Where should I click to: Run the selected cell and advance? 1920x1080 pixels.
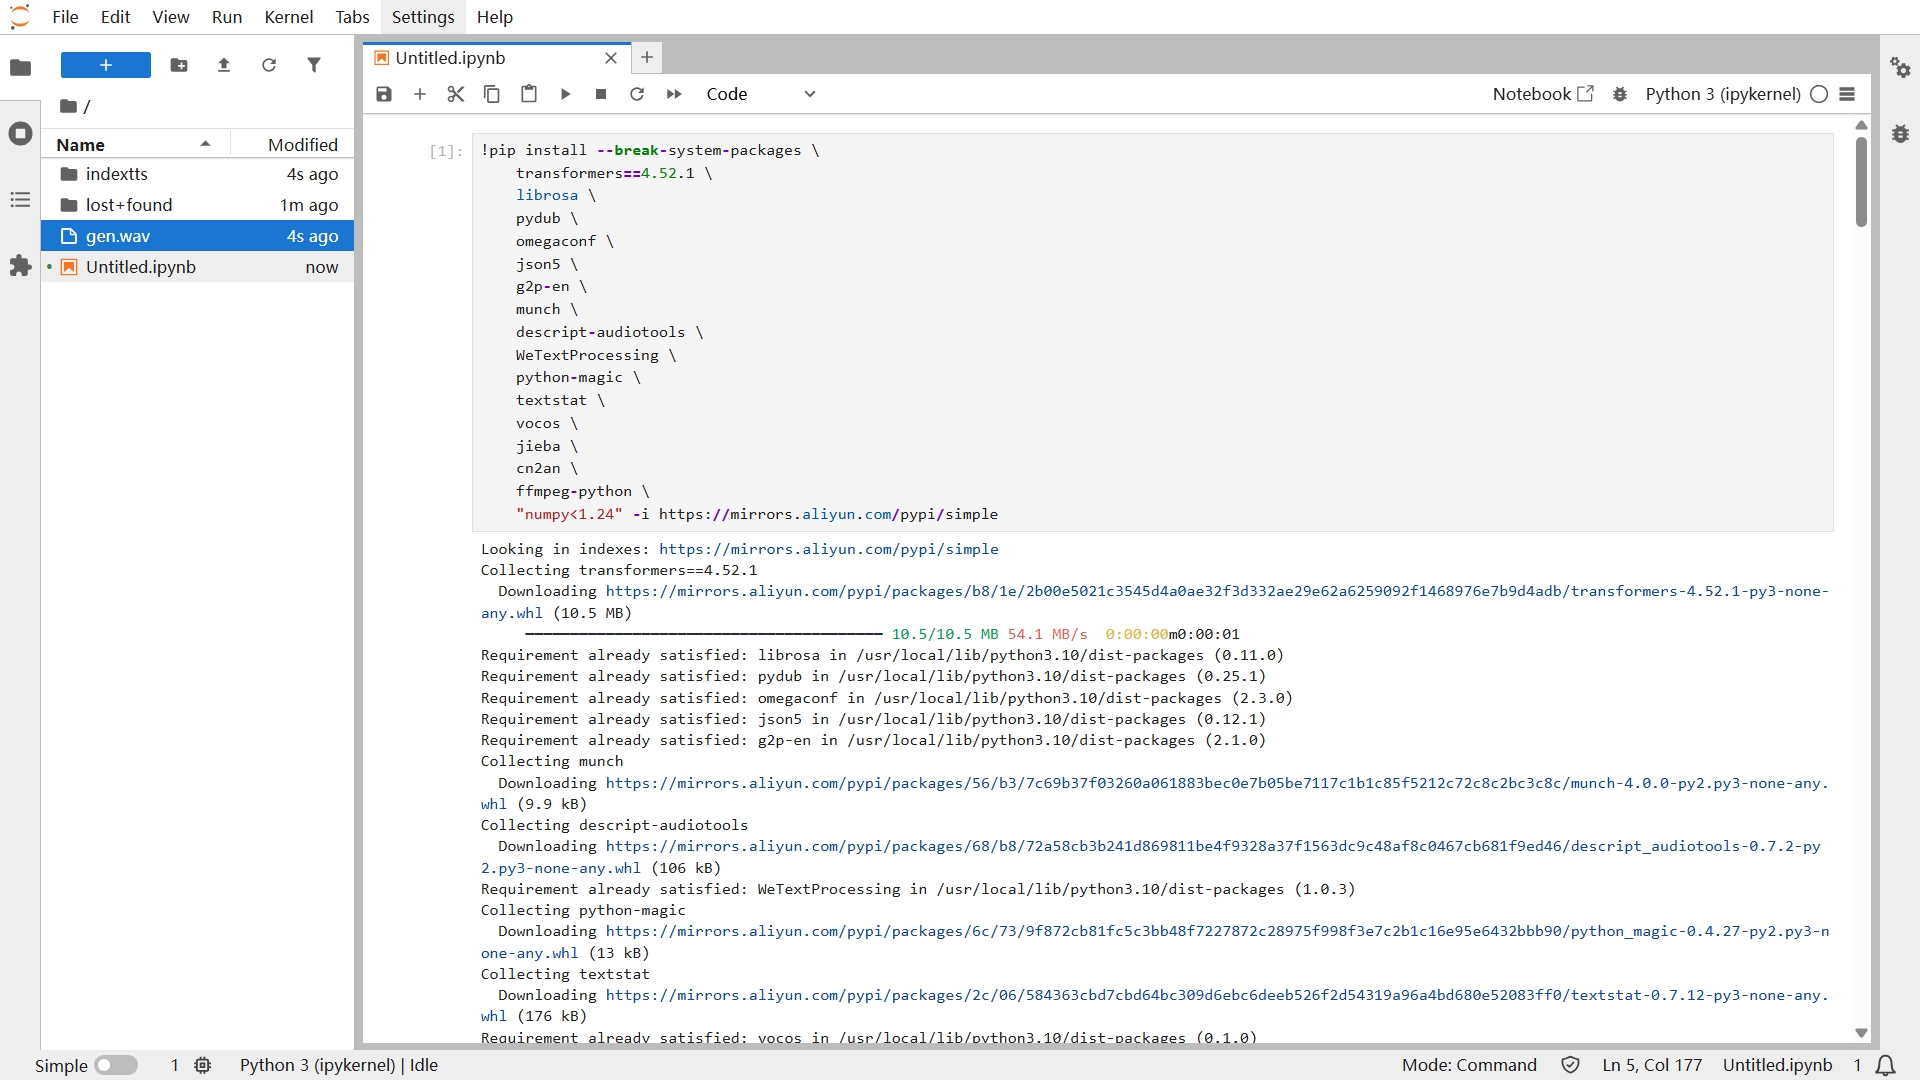(565, 94)
